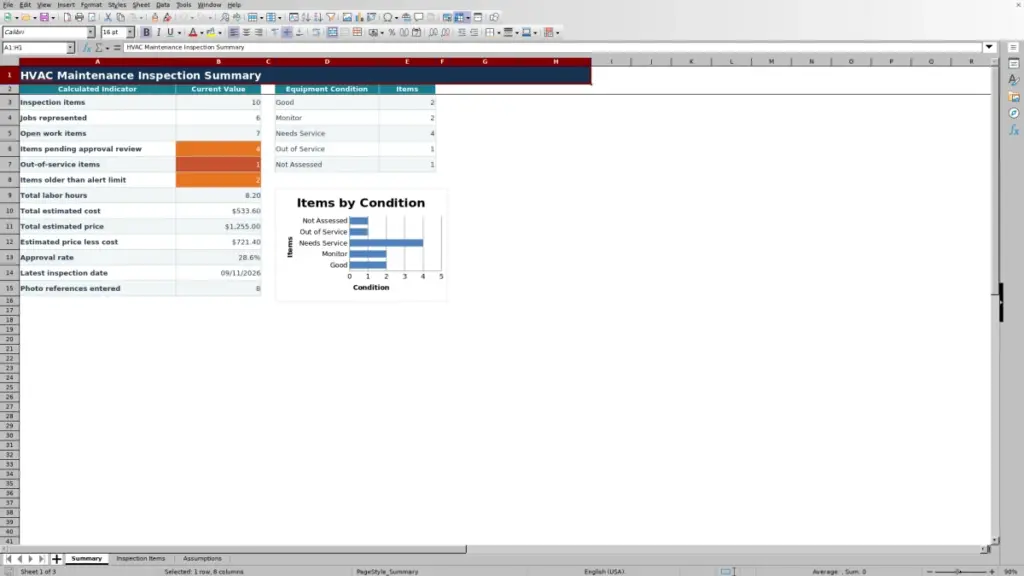Toggle Wrap Text for the cell

[x=316, y=33]
